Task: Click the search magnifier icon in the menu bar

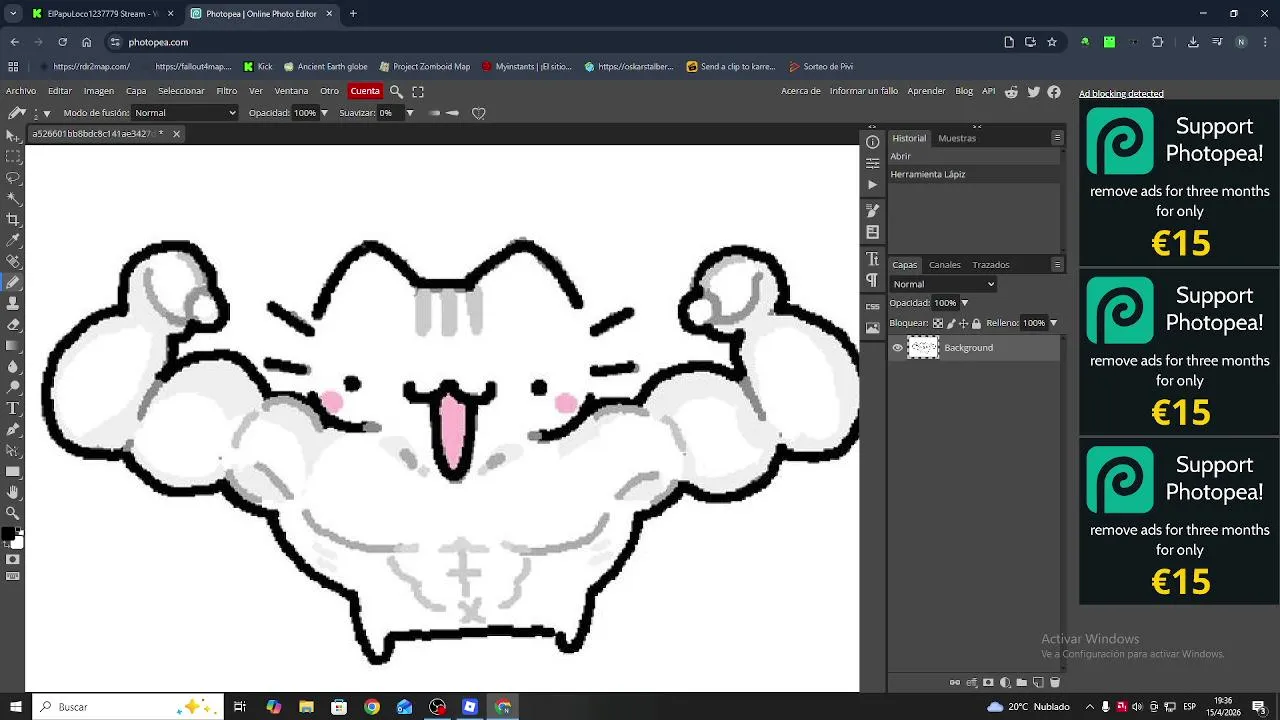Action: point(396,91)
